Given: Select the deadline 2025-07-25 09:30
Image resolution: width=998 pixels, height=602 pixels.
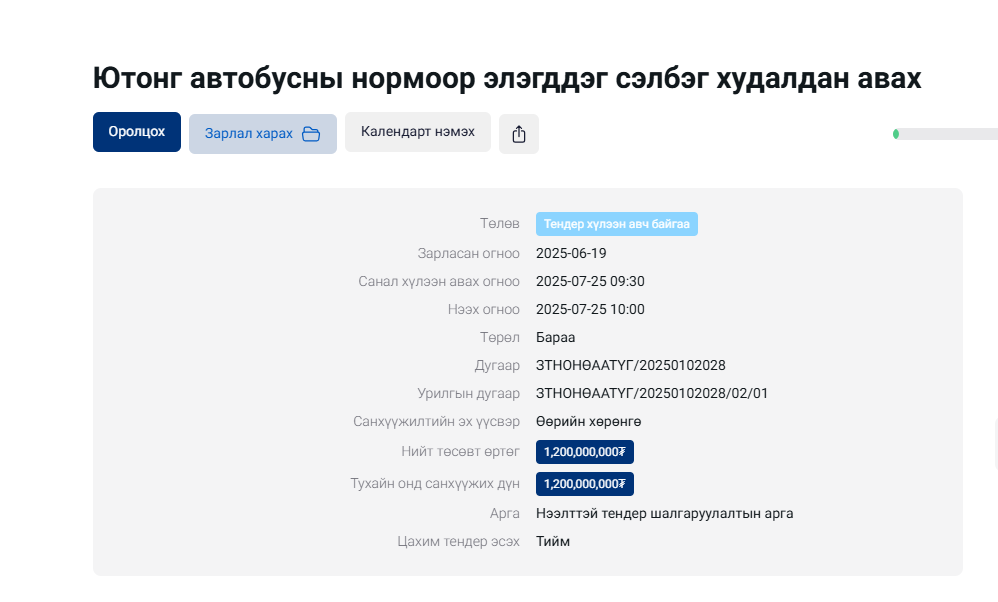Looking at the screenshot, I should tap(590, 281).
